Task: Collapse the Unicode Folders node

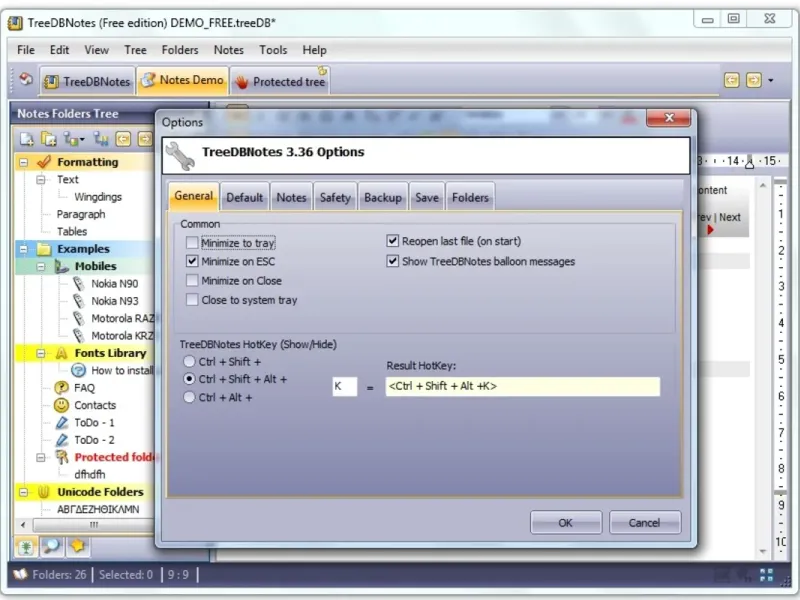Action: (23, 492)
